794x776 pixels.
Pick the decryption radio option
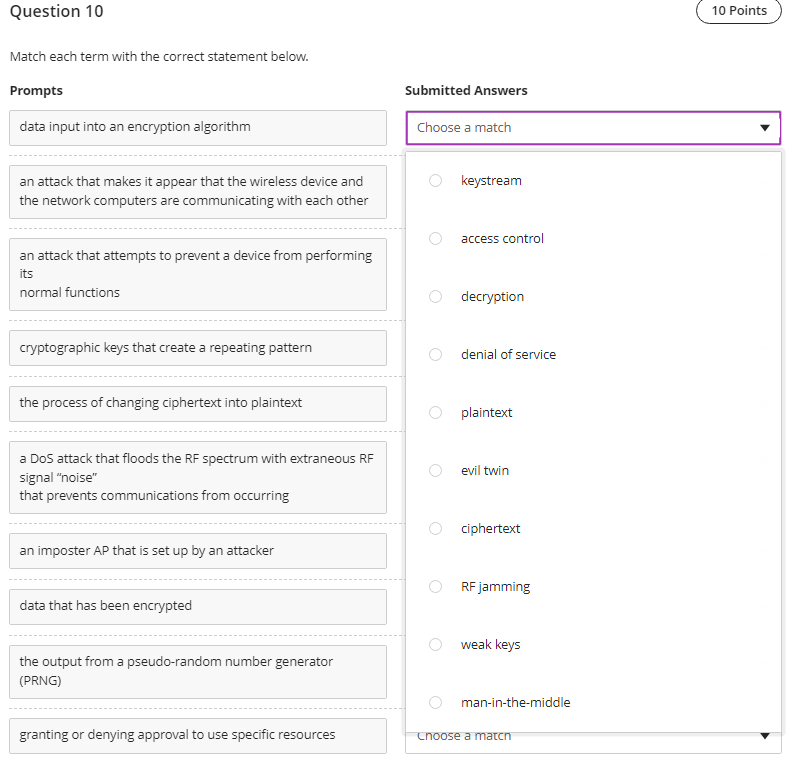[435, 297]
